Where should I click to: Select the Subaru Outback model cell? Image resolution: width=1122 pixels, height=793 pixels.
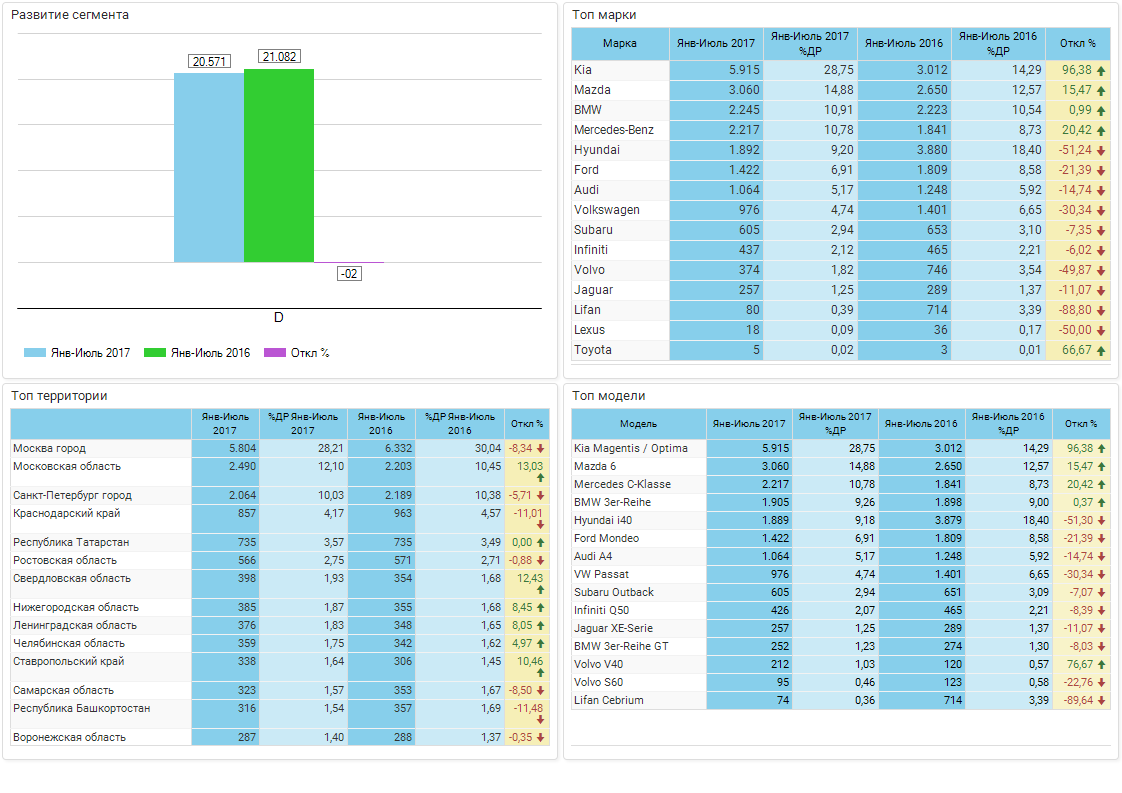point(638,593)
